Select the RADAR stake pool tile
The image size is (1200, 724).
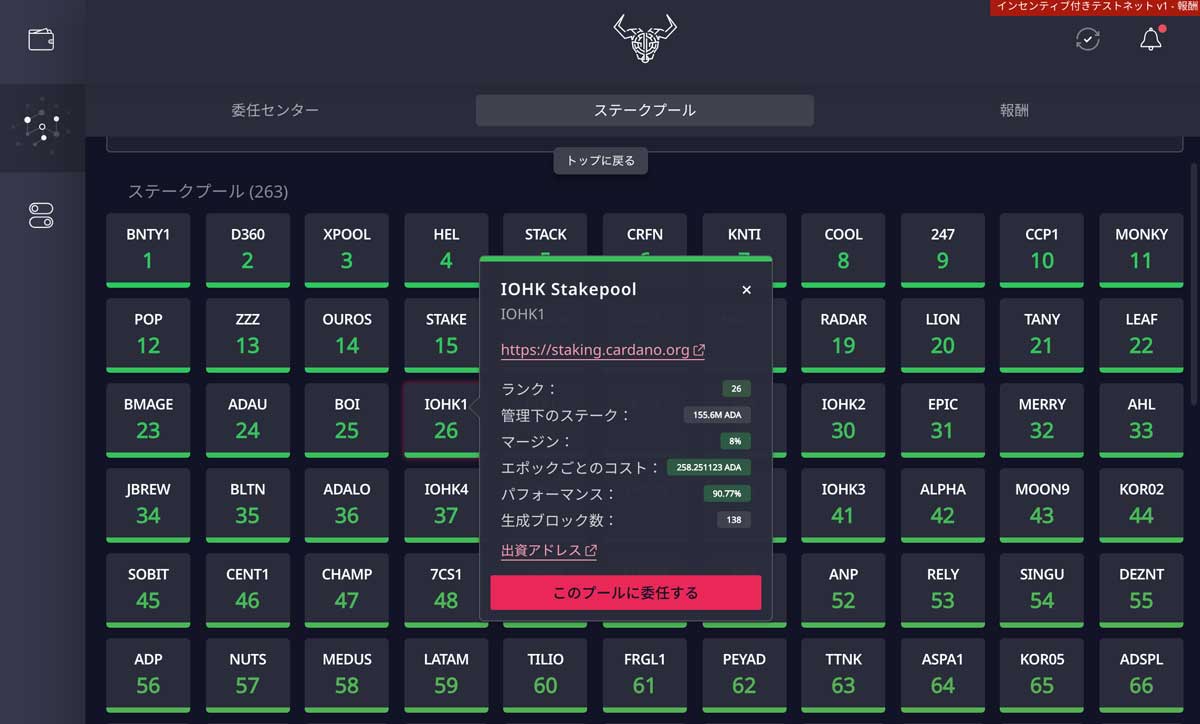pos(843,335)
